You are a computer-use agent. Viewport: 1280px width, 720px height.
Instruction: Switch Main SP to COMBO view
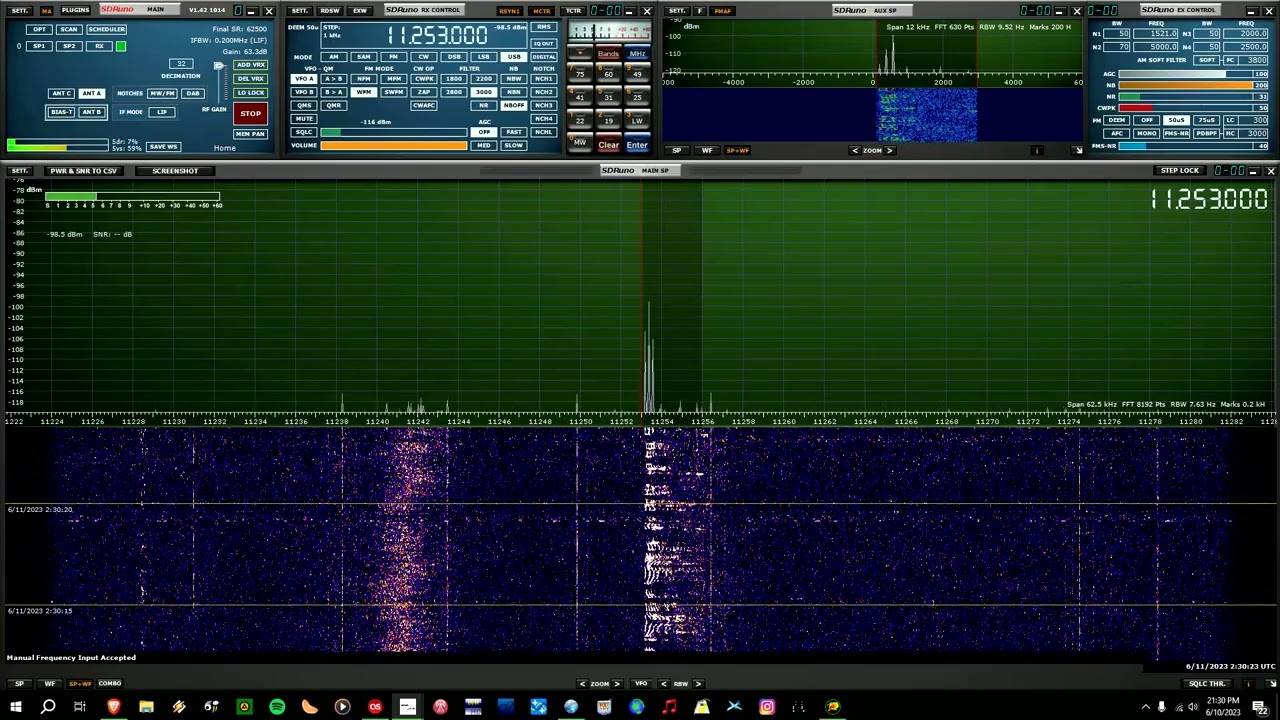pyautogui.click(x=109, y=684)
